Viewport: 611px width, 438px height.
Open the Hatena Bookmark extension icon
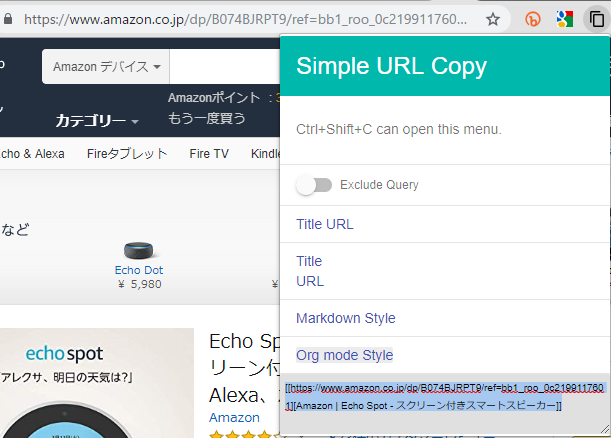pyautogui.click(x=533, y=19)
